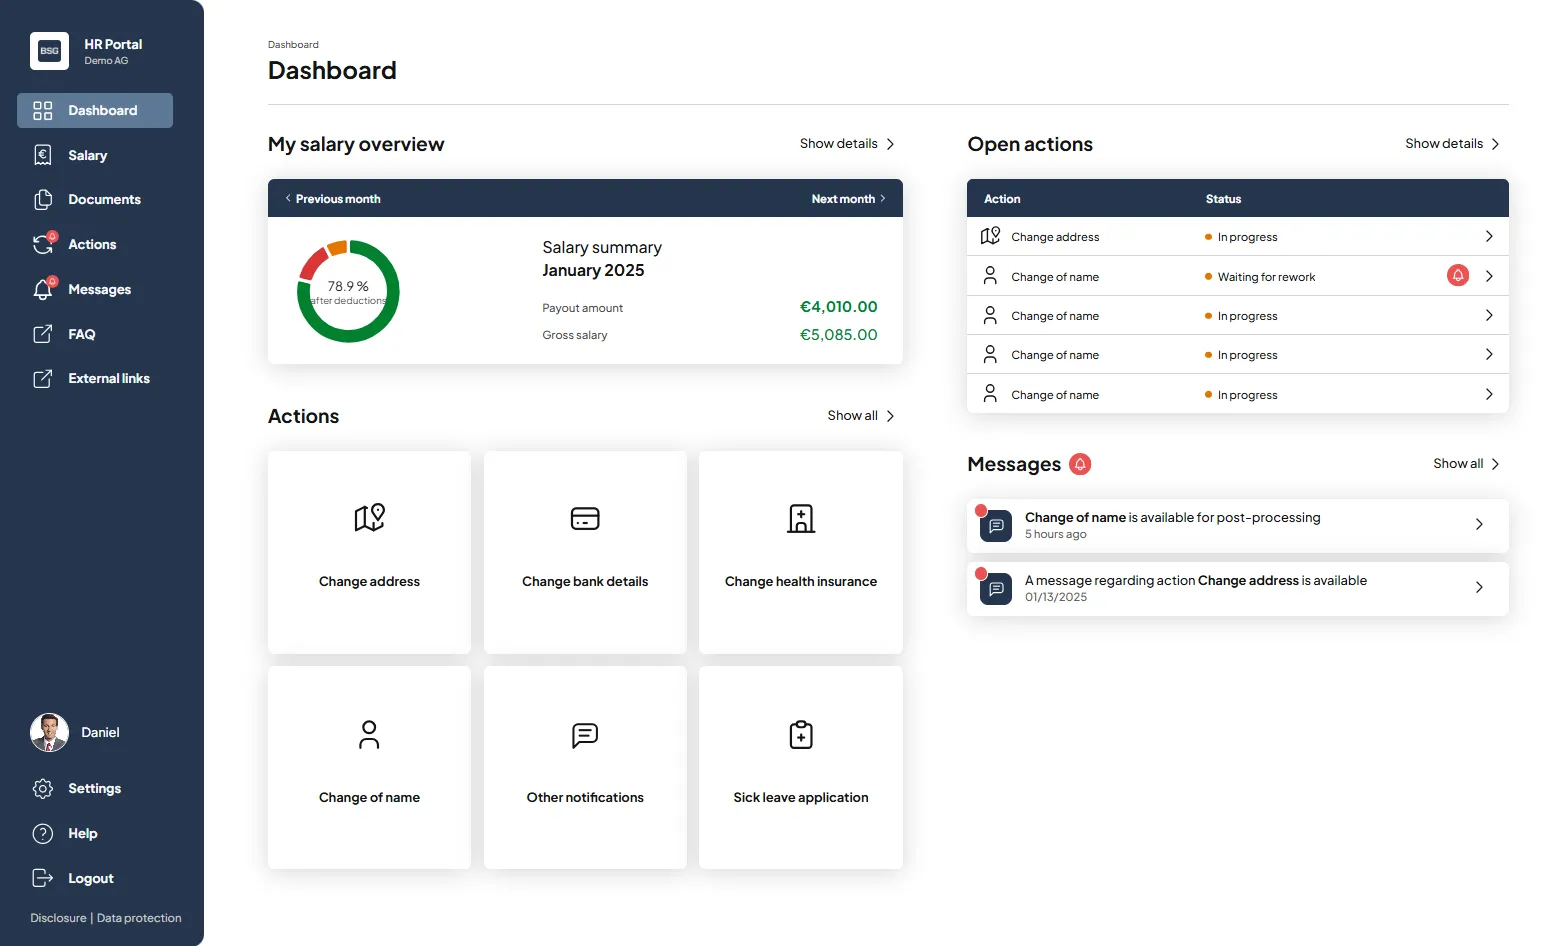Go to Previous month in salary overview
This screenshot has height=946, width=1565.
pos(333,199)
